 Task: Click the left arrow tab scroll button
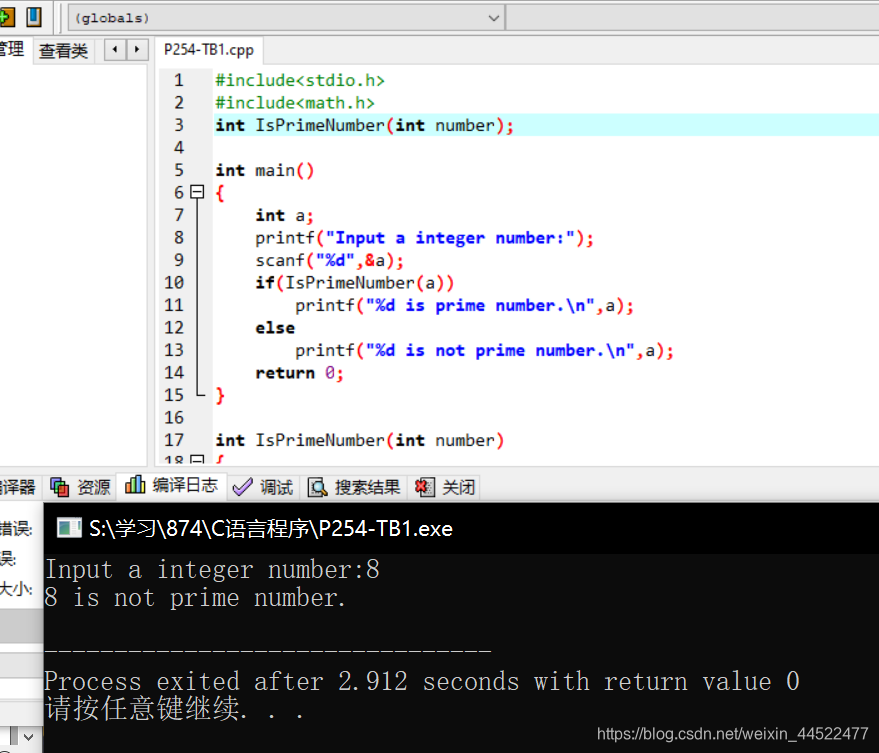115,50
